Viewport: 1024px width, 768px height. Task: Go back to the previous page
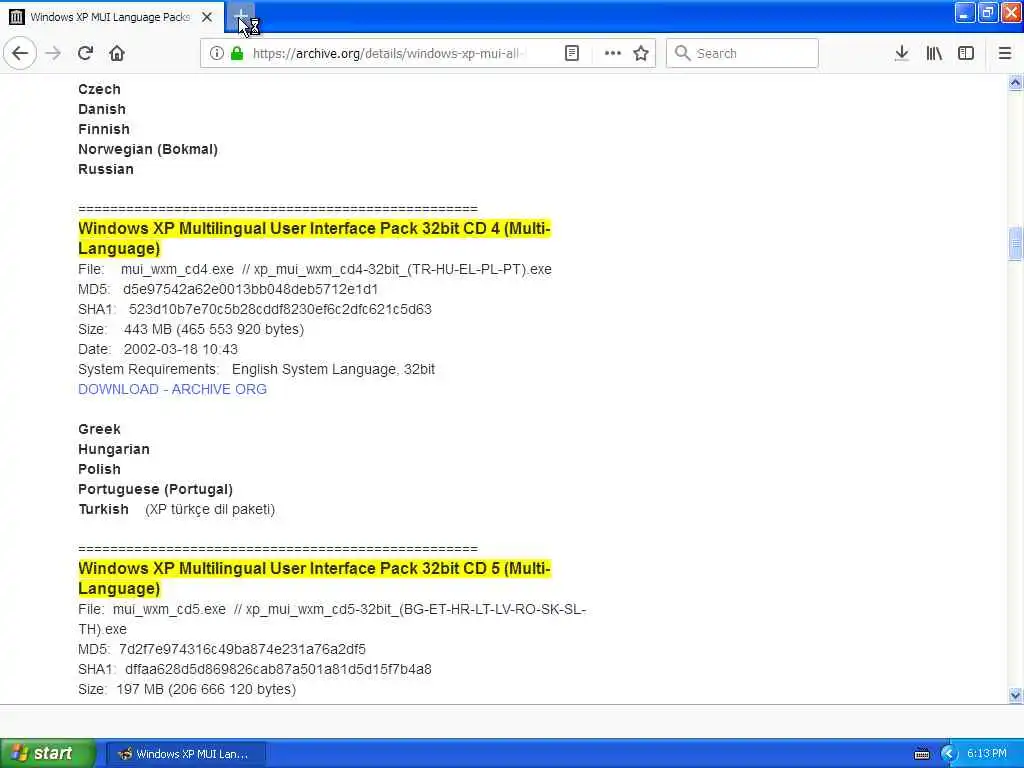click(20, 53)
